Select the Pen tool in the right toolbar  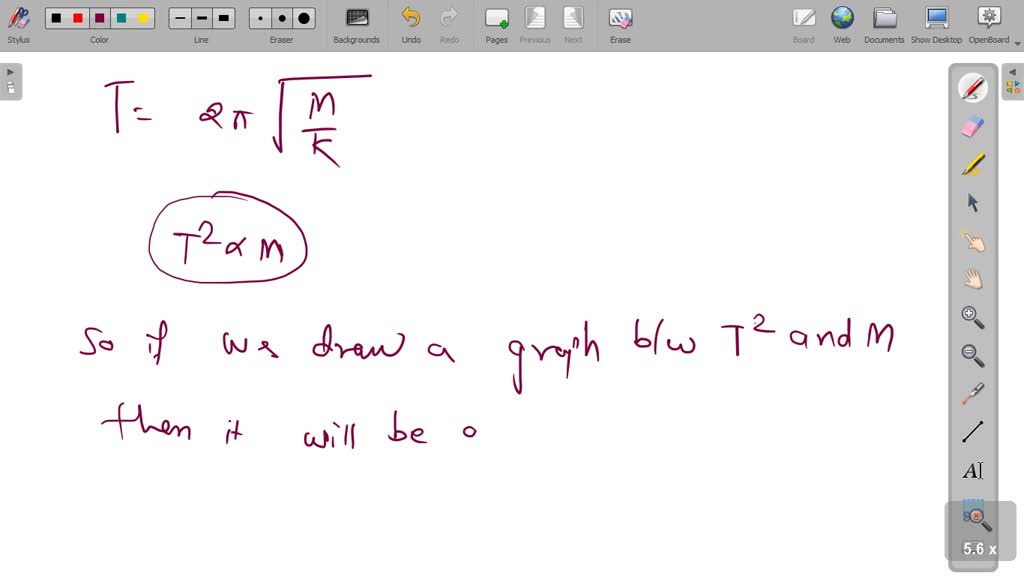(973, 88)
